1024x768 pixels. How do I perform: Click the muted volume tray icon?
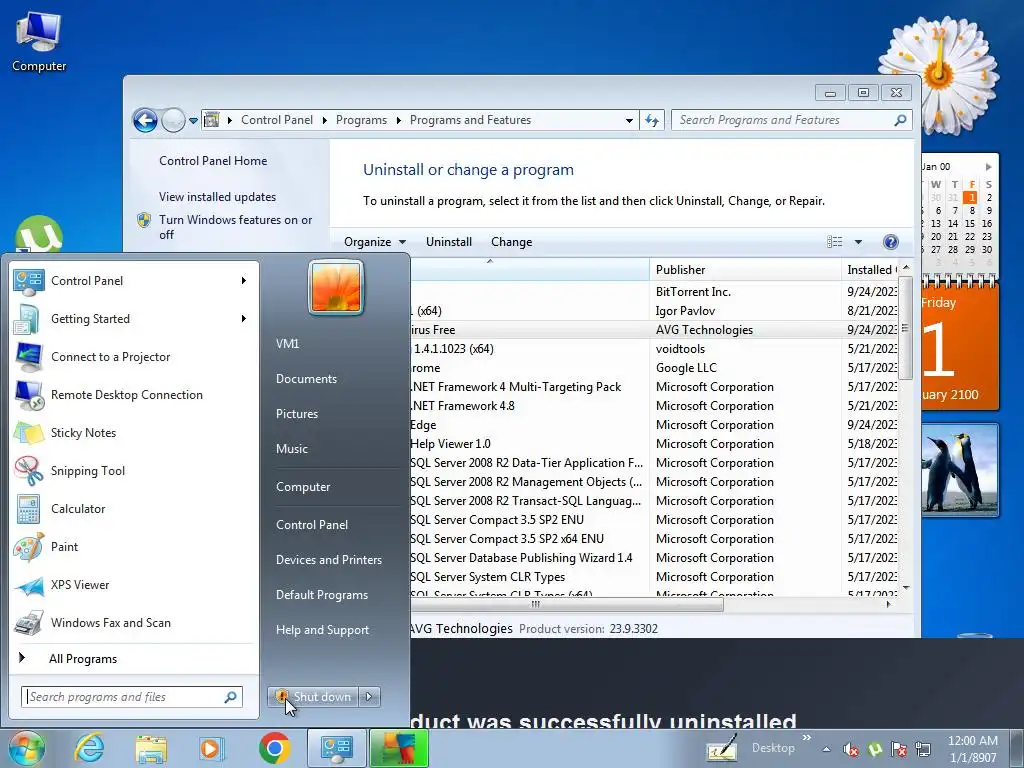point(850,749)
